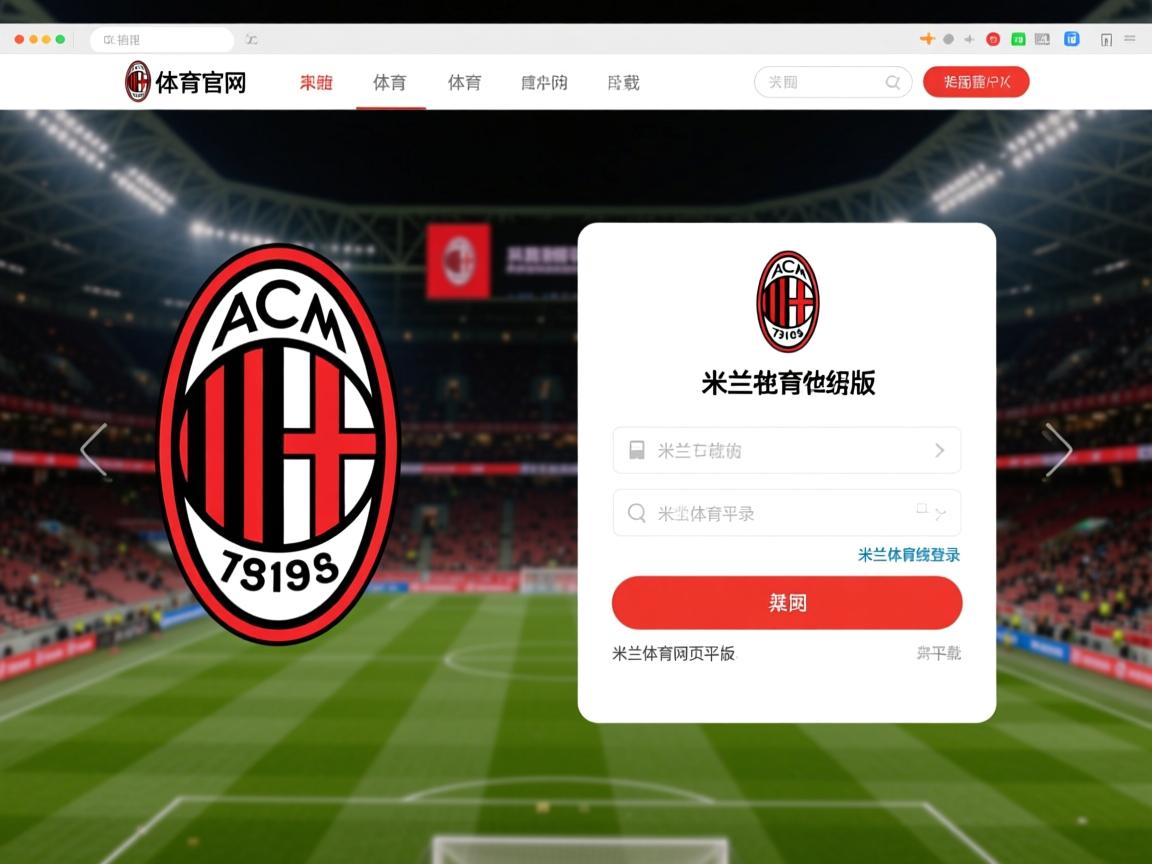
Task: Click the red circular extension icon
Action: click(x=993, y=40)
